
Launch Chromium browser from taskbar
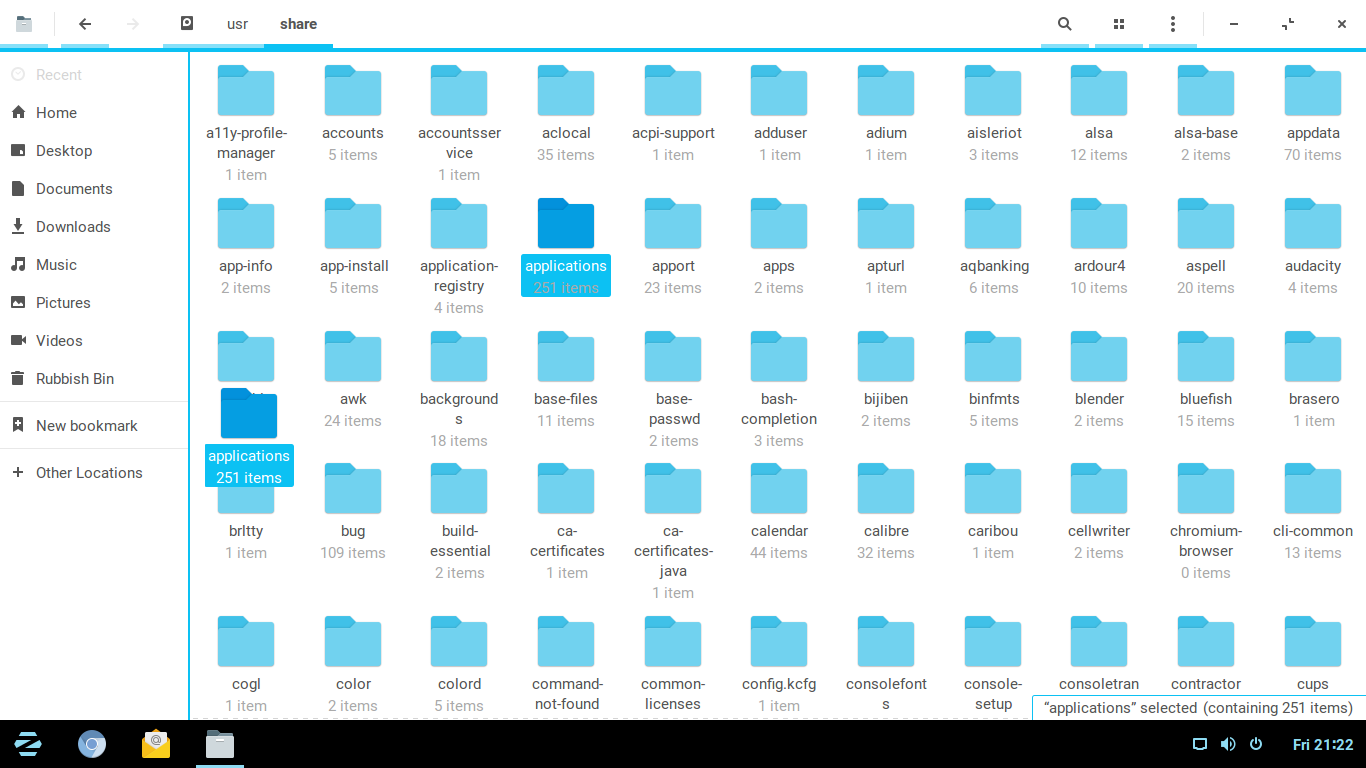(92, 744)
